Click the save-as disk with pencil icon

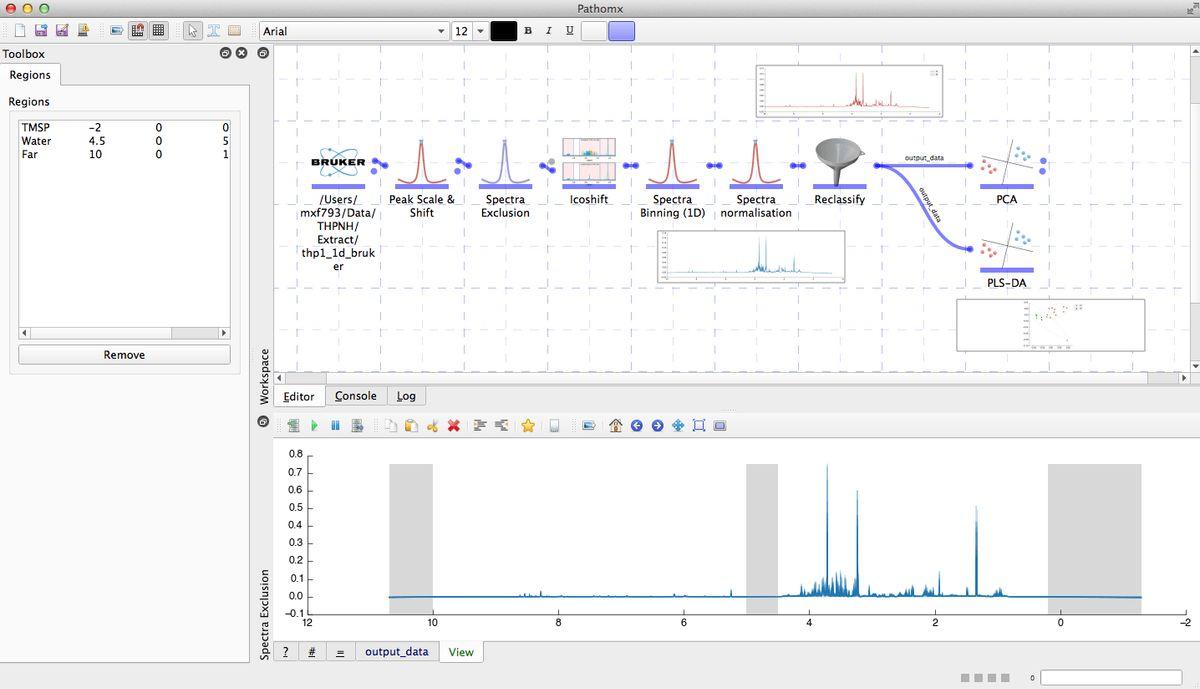coord(62,30)
